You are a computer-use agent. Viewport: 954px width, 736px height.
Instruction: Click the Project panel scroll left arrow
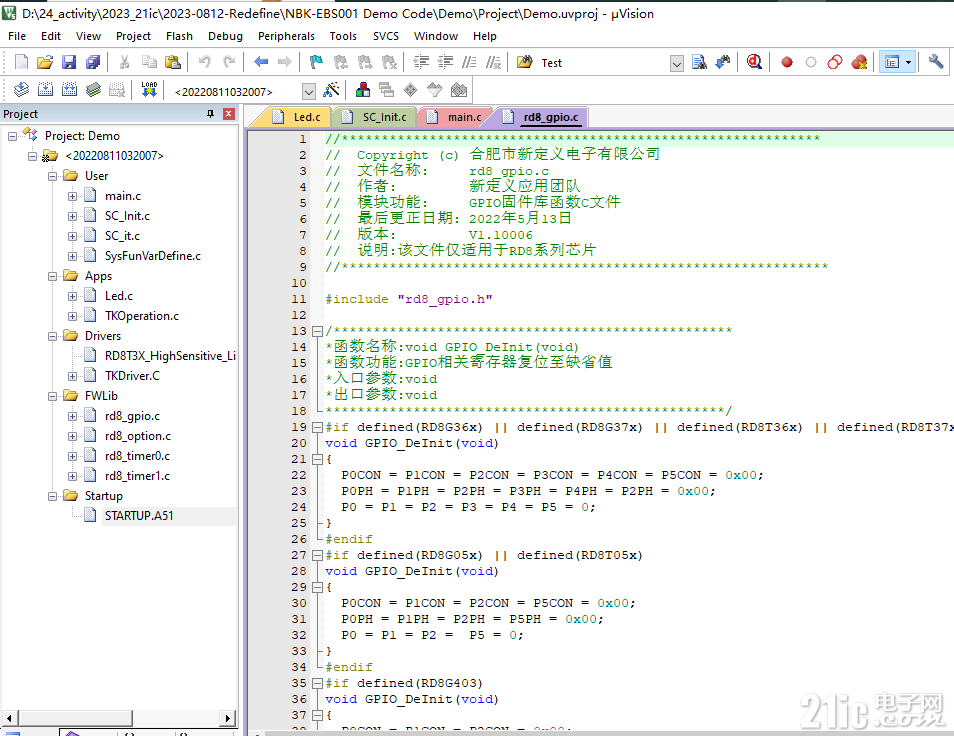pyautogui.click(x=9, y=718)
